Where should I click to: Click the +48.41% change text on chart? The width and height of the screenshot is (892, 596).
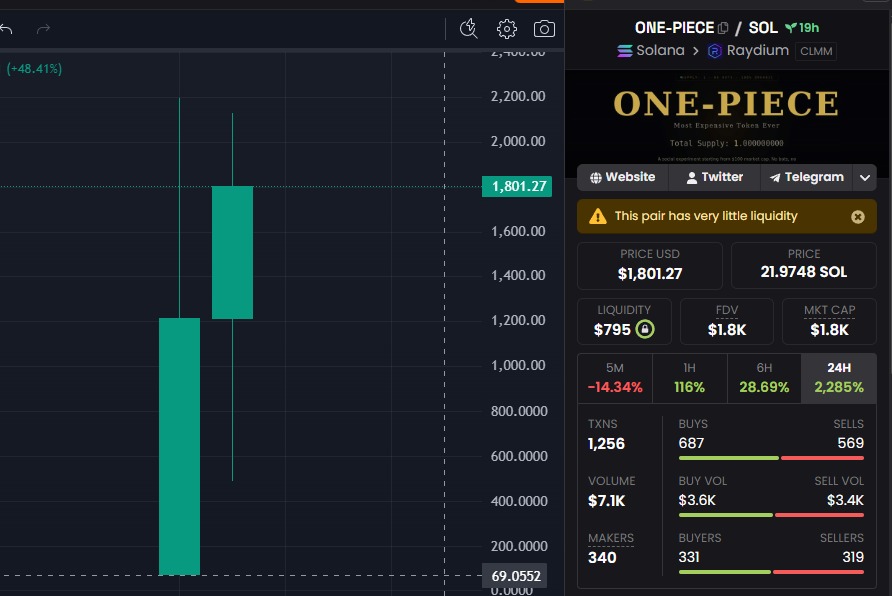[34, 69]
